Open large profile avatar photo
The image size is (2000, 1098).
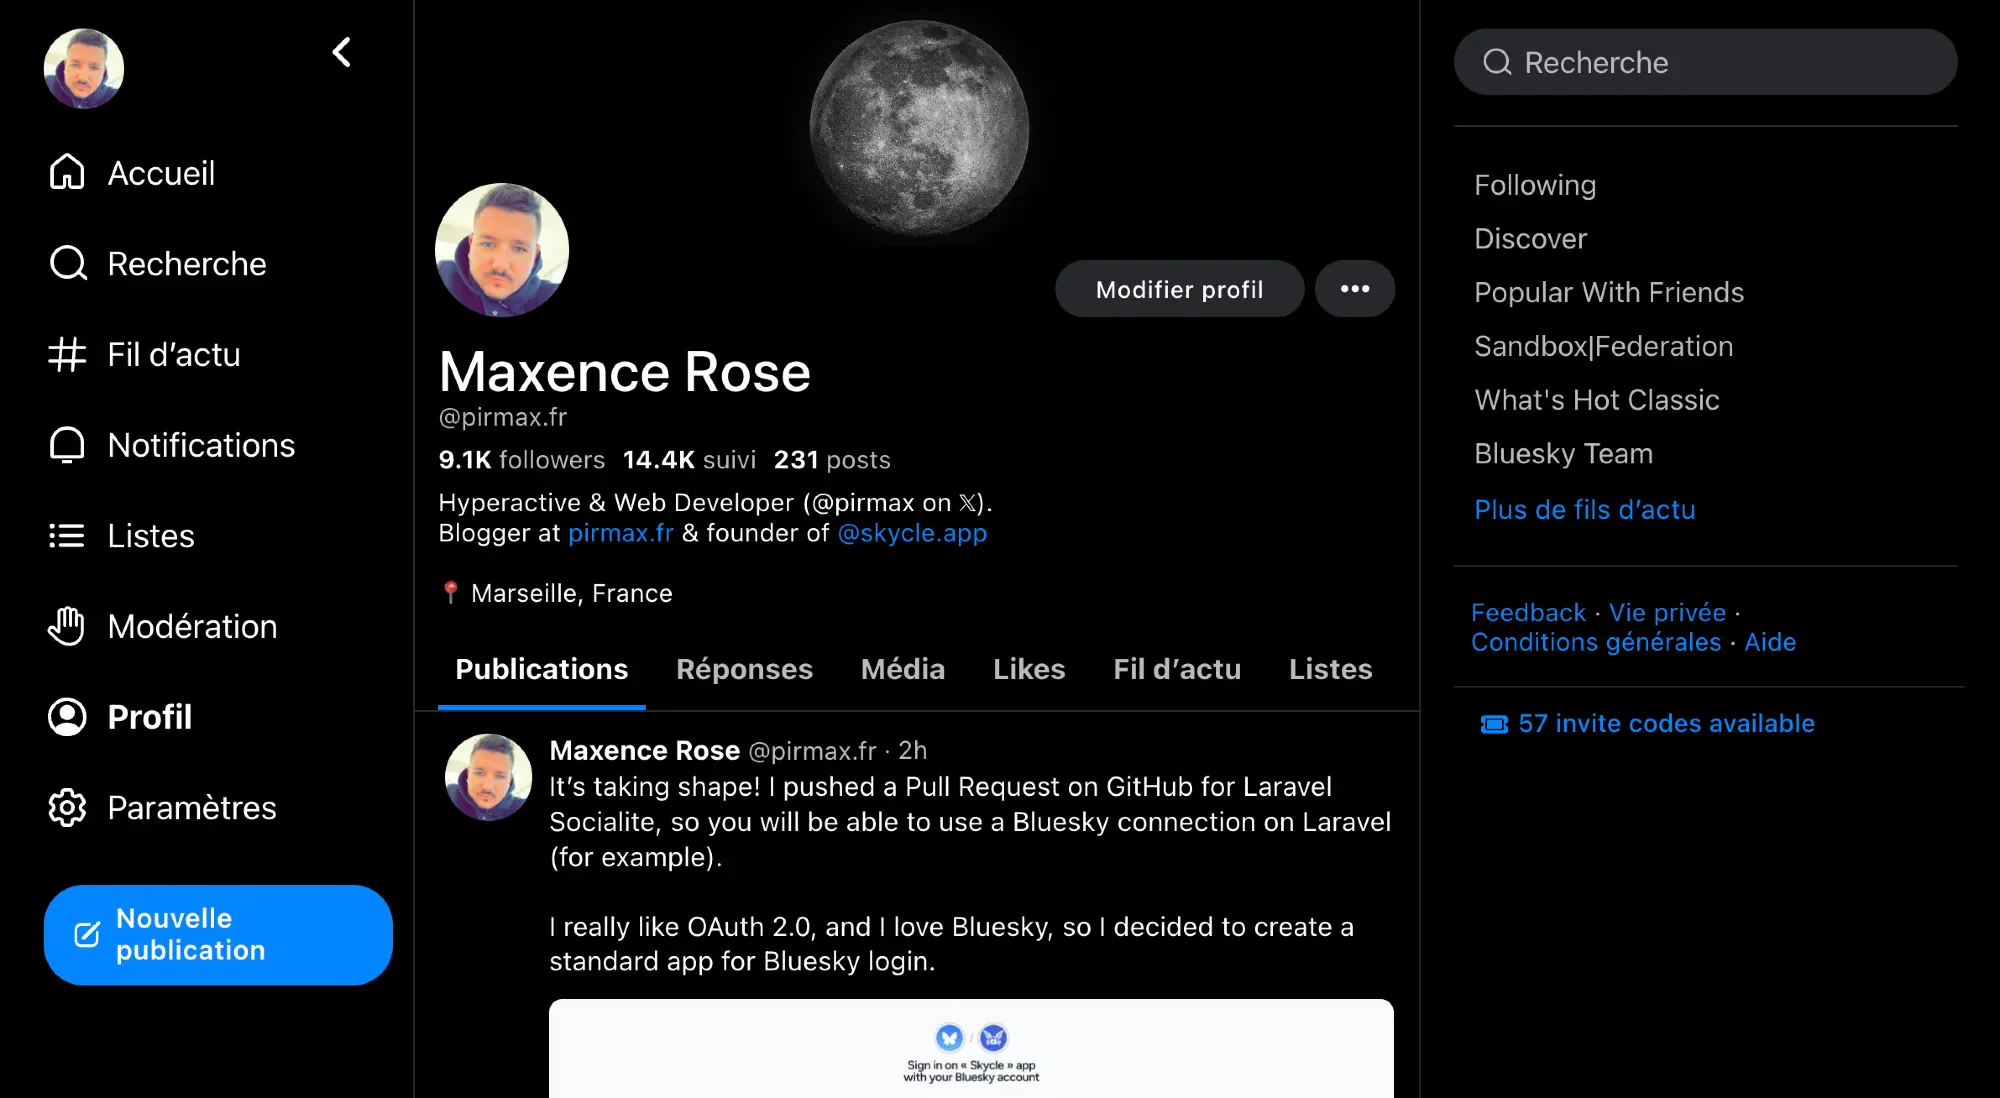502,250
